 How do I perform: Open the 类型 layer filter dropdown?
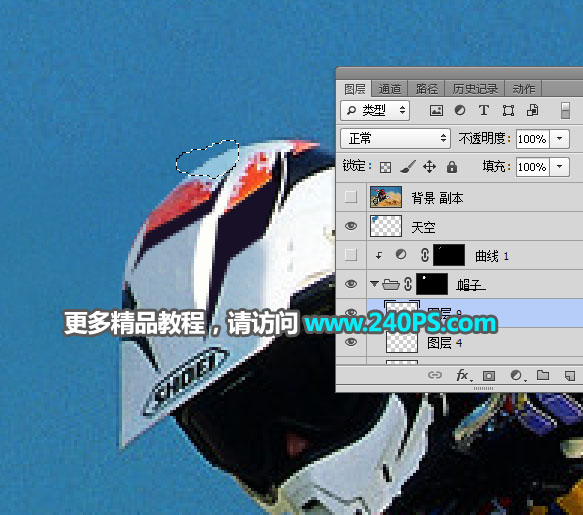[x=375, y=110]
